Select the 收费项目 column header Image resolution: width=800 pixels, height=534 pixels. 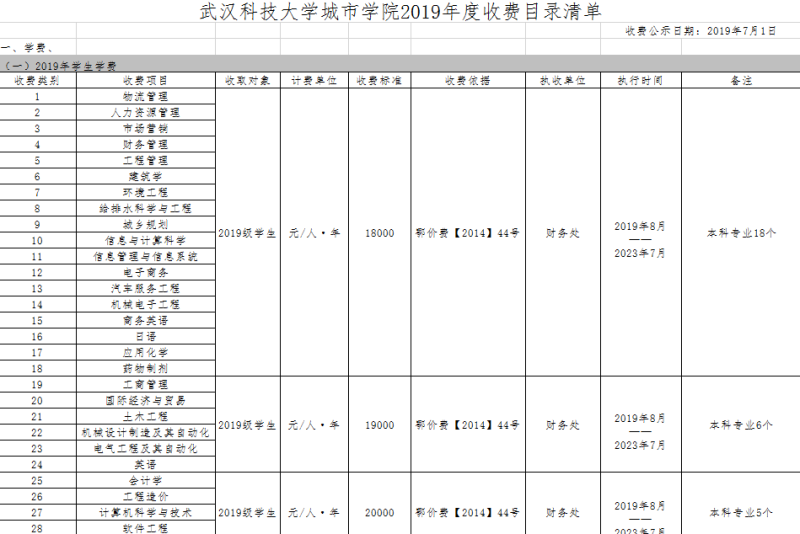145,80
